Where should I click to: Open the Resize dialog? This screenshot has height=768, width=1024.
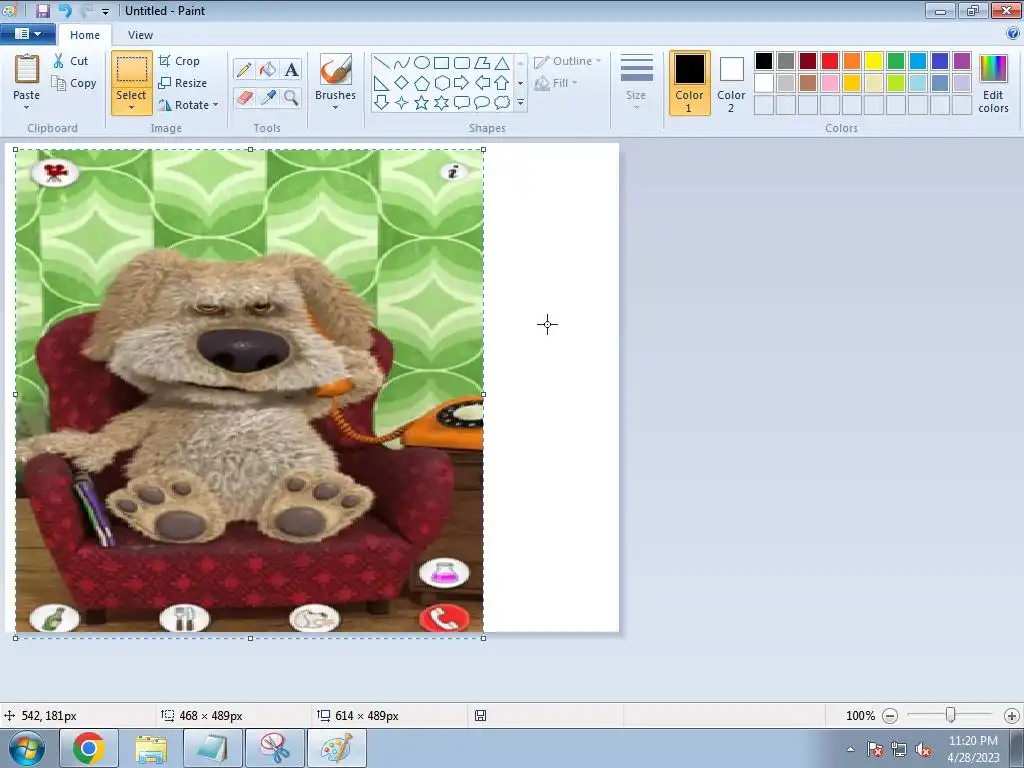pyautogui.click(x=183, y=84)
